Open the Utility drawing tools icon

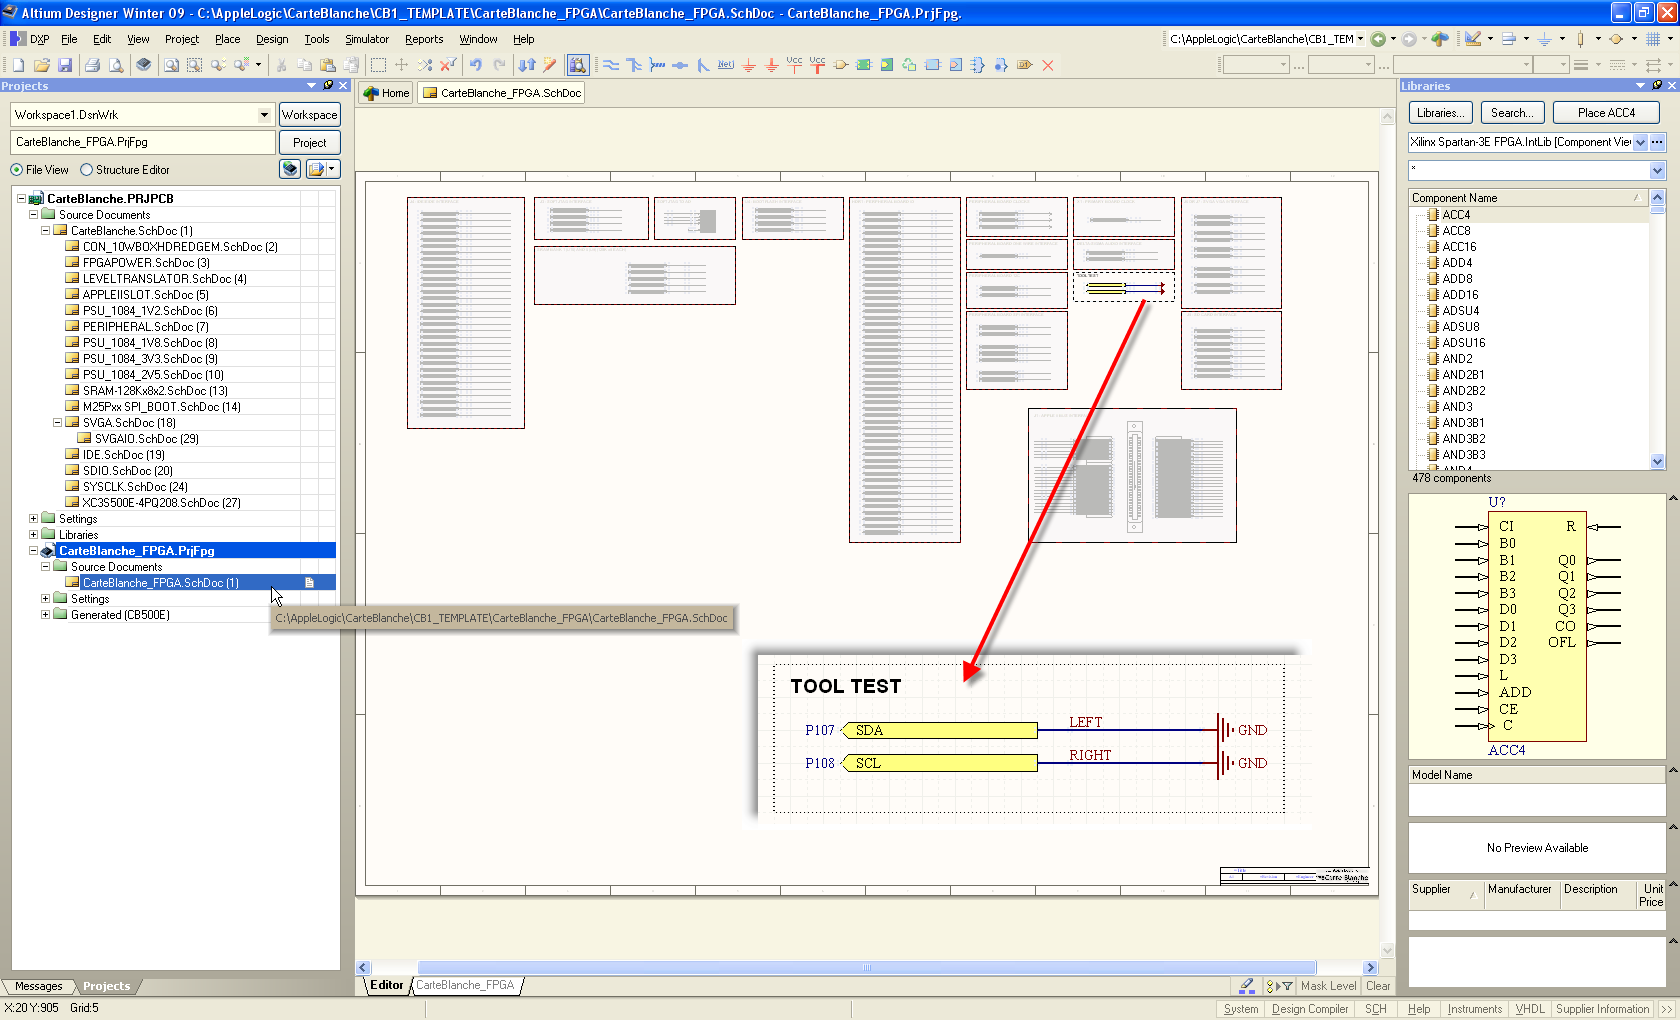pos(1472,39)
